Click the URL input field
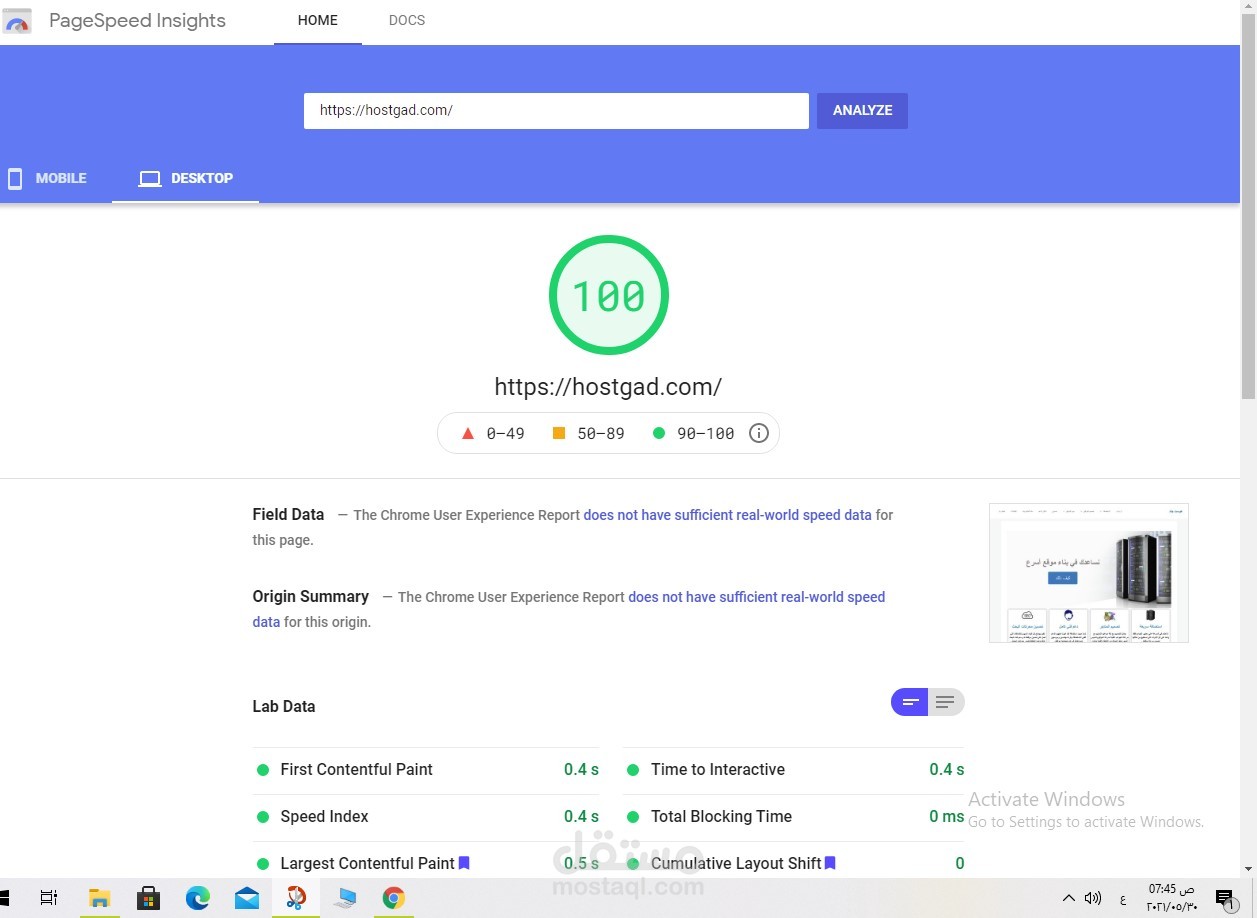This screenshot has height=918, width=1257. [x=556, y=111]
